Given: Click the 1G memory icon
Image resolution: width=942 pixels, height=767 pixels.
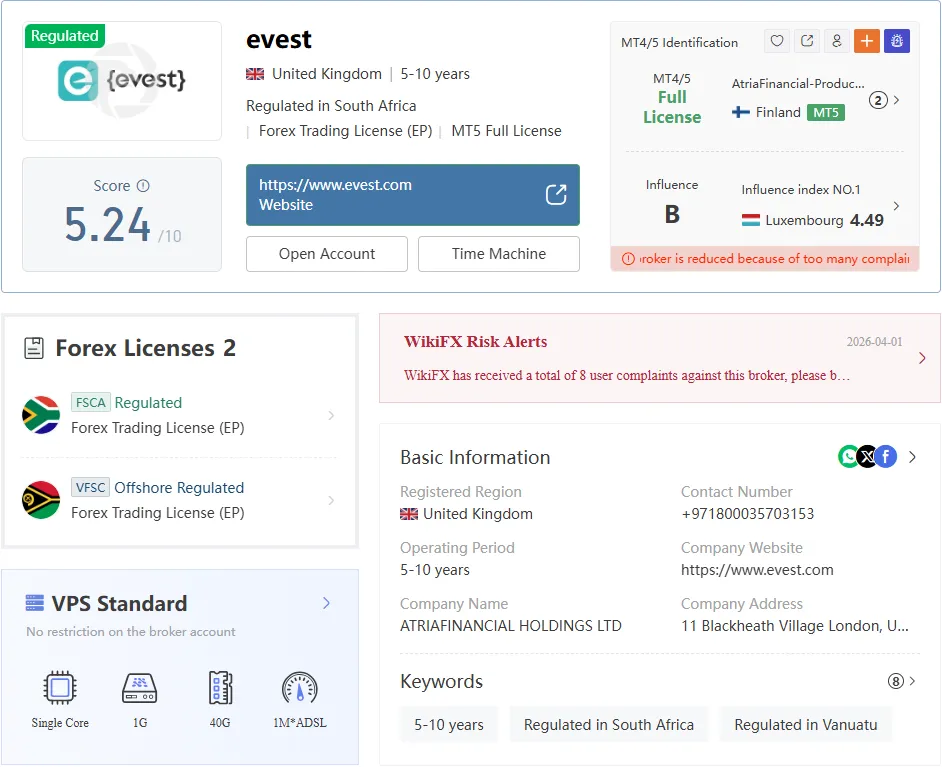Looking at the screenshot, I should tap(139, 687).
